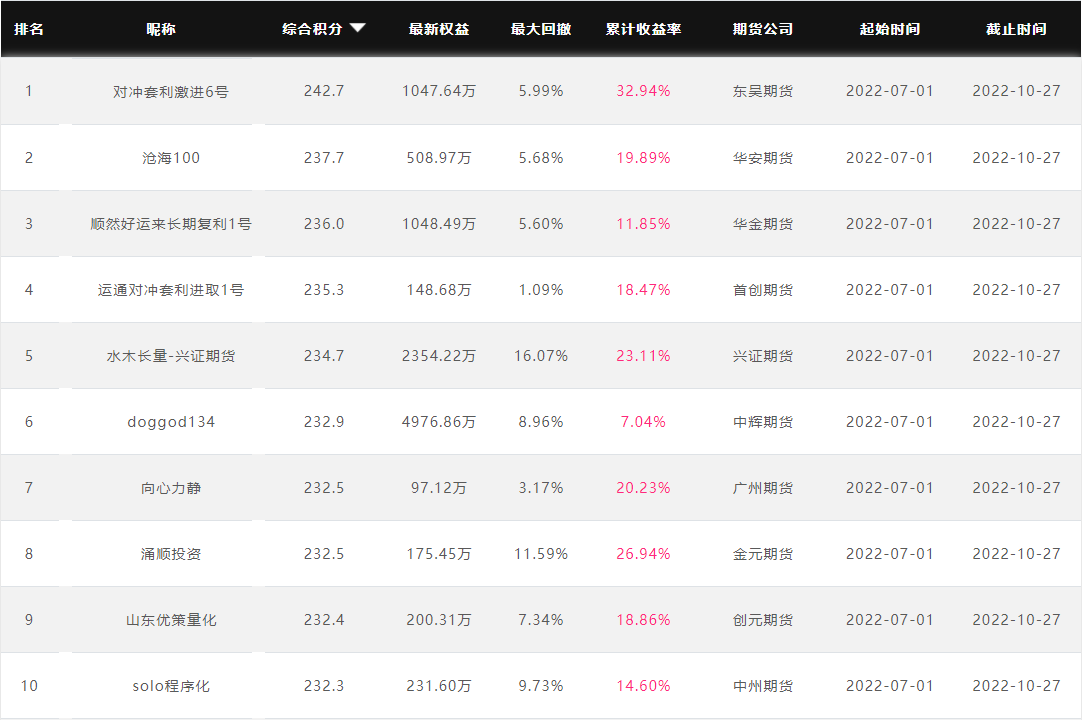Open nickname 山东优策量化
Screen dimensions: 1082x720
170,620
